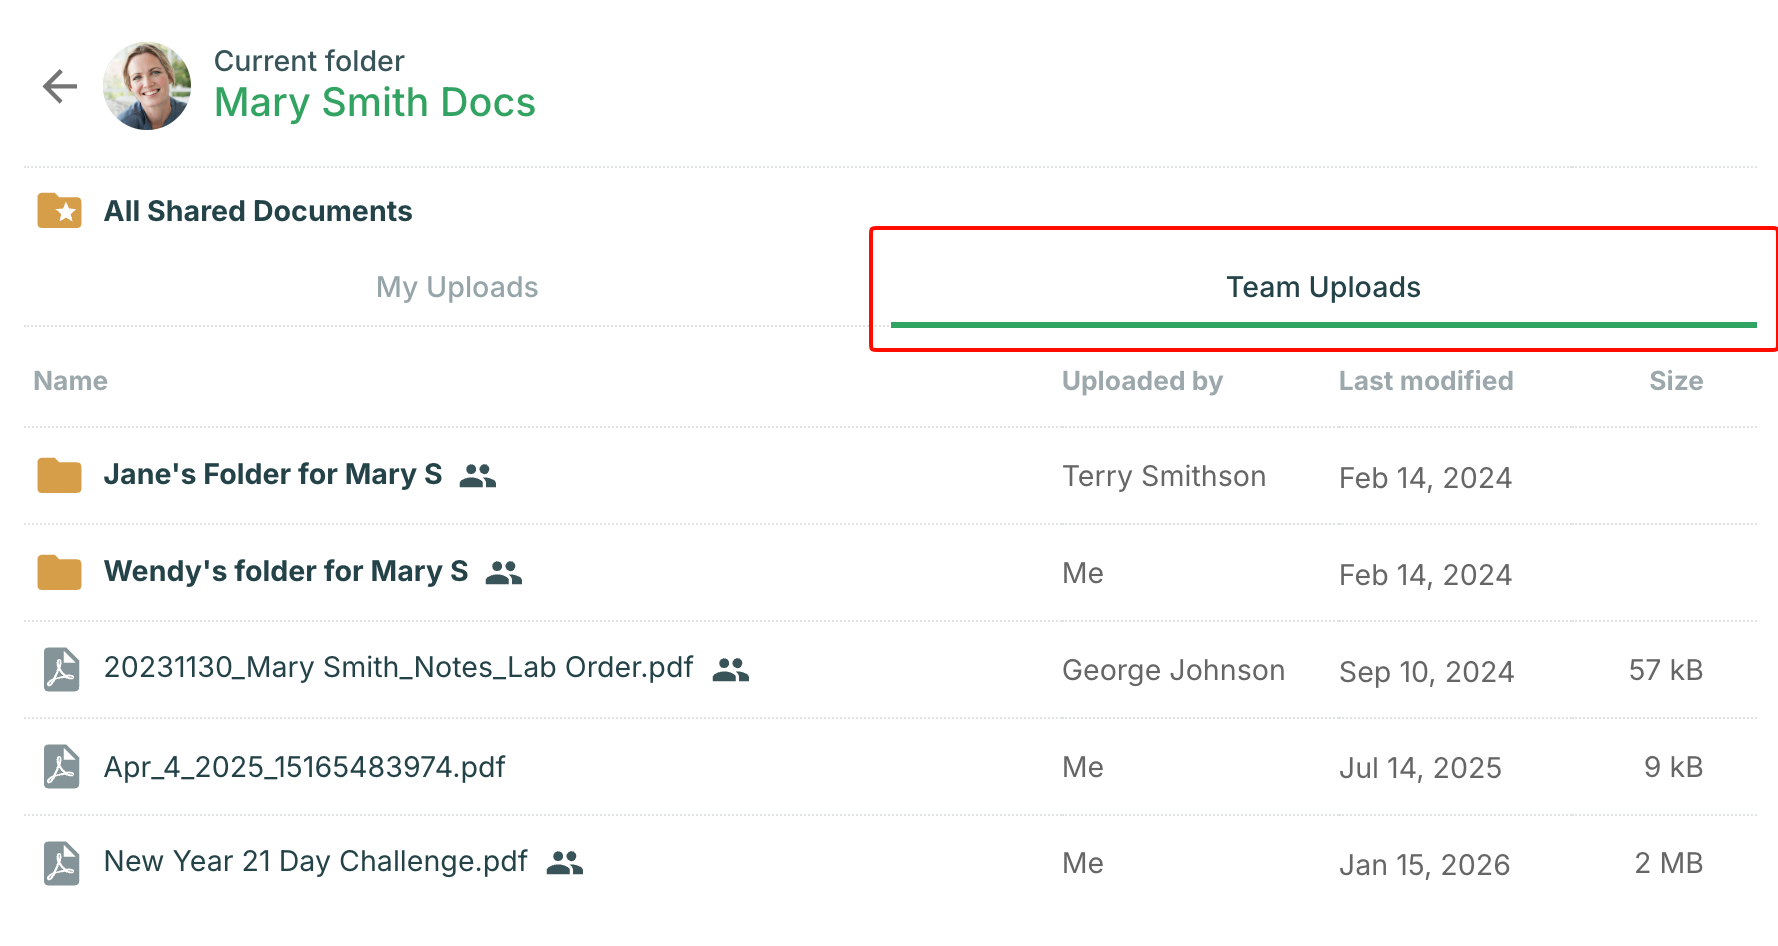Click PDF icon for Lab Order file

61,669
